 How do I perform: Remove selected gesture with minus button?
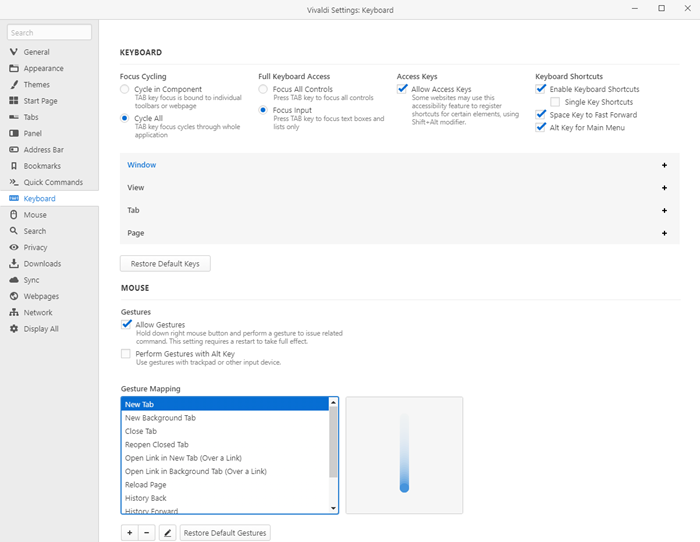(146, 533)
